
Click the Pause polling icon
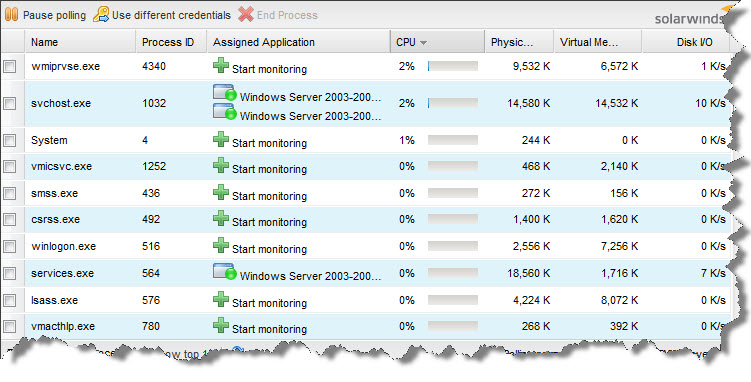click(x=12, y=15)
